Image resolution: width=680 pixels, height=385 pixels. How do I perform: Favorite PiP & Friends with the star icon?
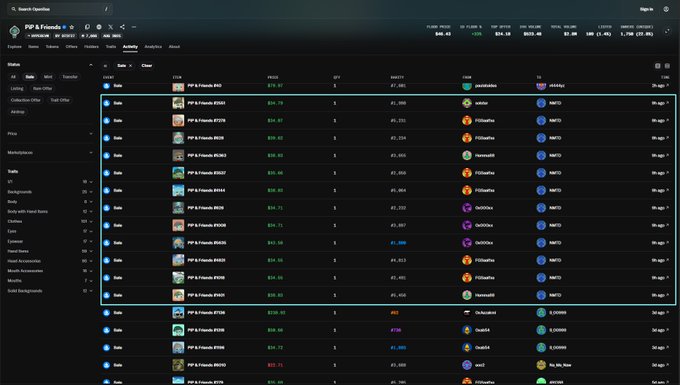(x=72, y=27)
